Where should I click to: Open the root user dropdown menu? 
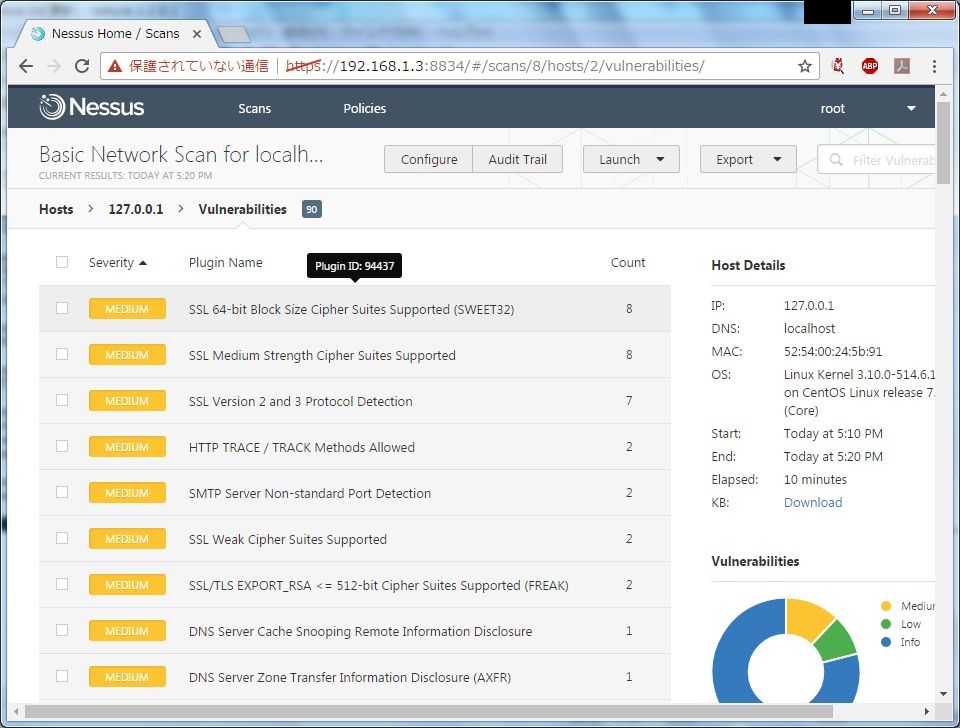pos(868,108)
